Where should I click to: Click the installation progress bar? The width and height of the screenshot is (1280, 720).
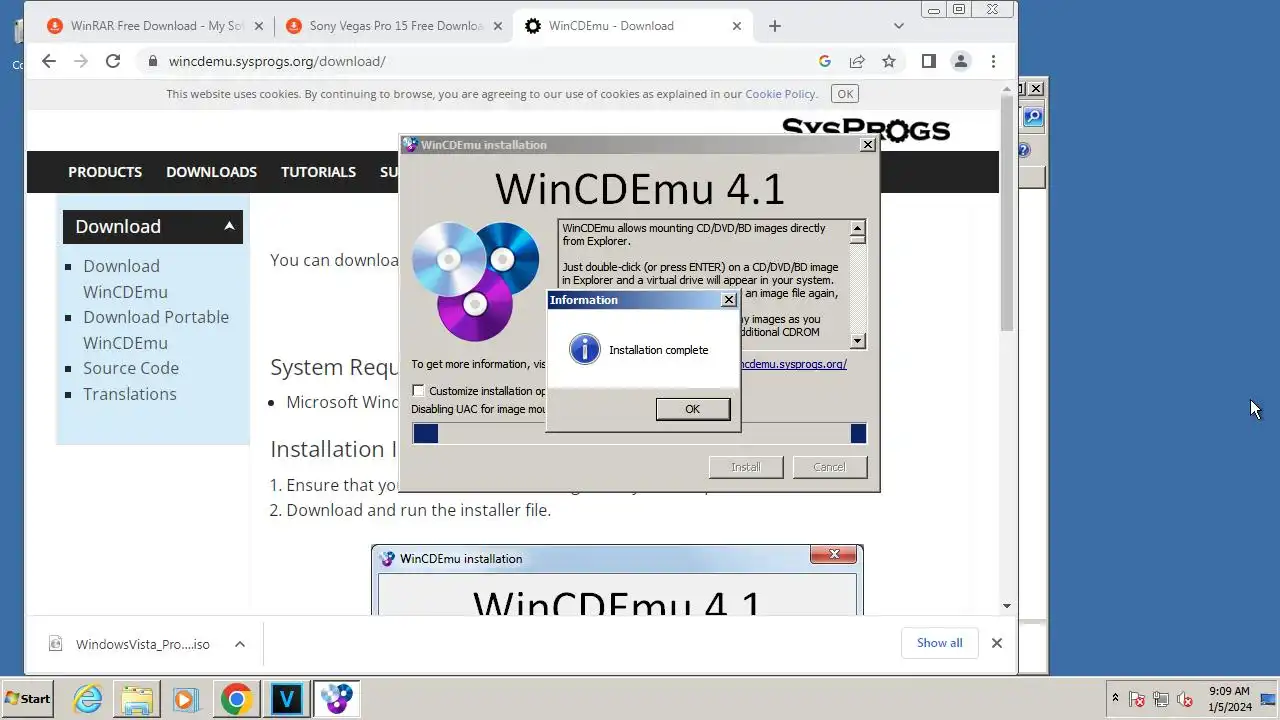(639, 433)
